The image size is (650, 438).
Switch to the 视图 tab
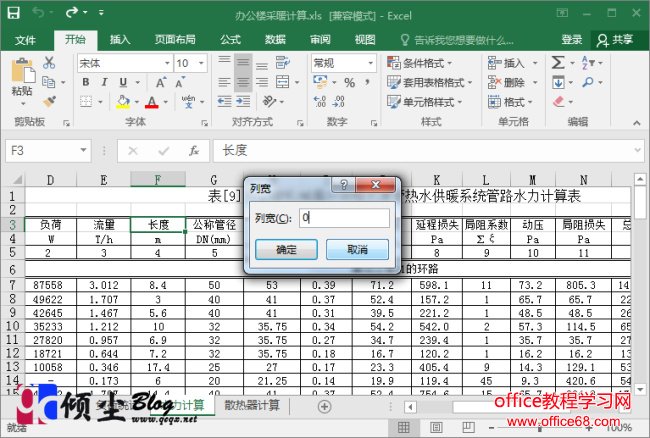click(x=365, y=40)
